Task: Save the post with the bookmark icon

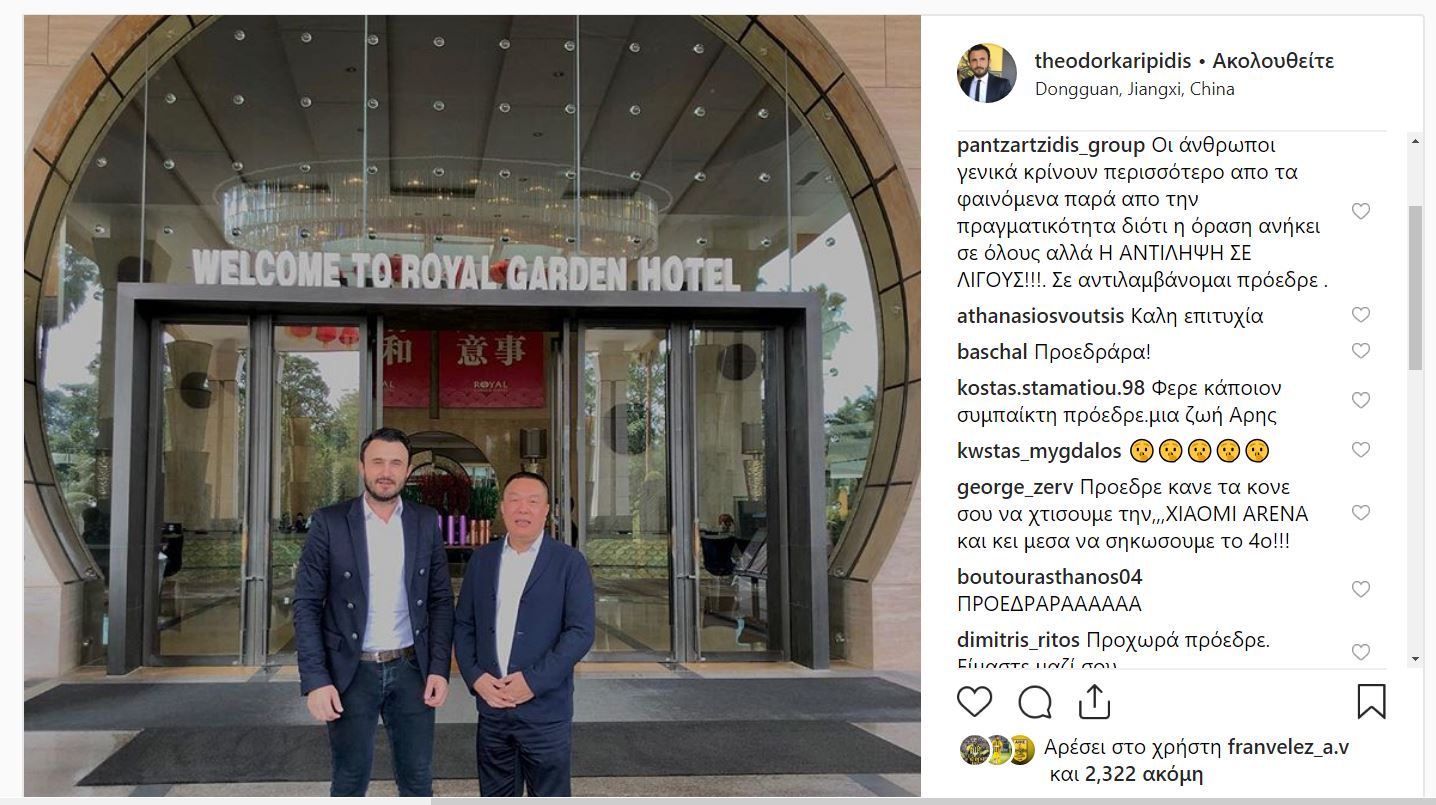Action: (x=1371, y=701)
